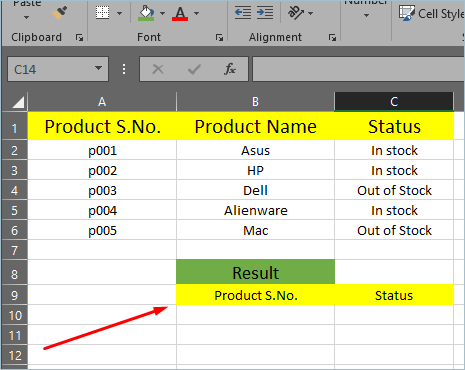Viewport: 465px width, 370px height.
Task: Click empty cell B10 under Product S.No.
Action: [255, 315]
